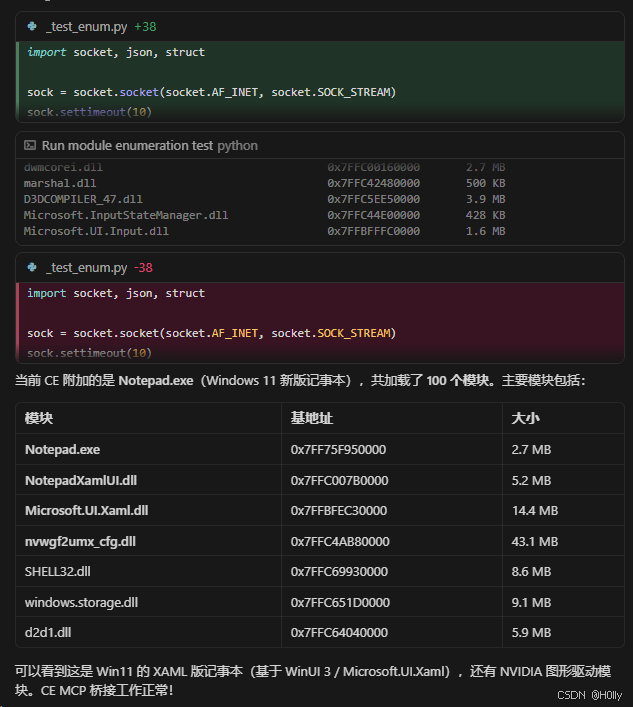633x707 pixels.
Task: Select the d2d1.dll table cell
Action: 148,632
